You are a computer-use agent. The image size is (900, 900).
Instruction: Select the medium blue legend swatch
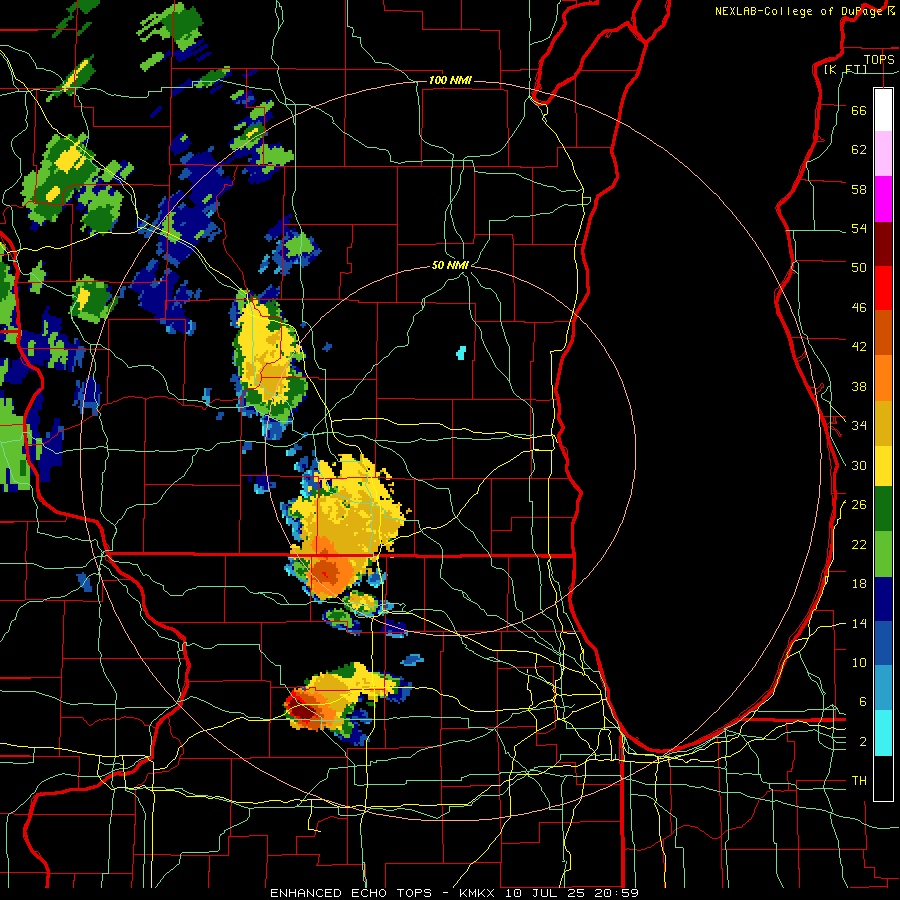tap(883, 644)
